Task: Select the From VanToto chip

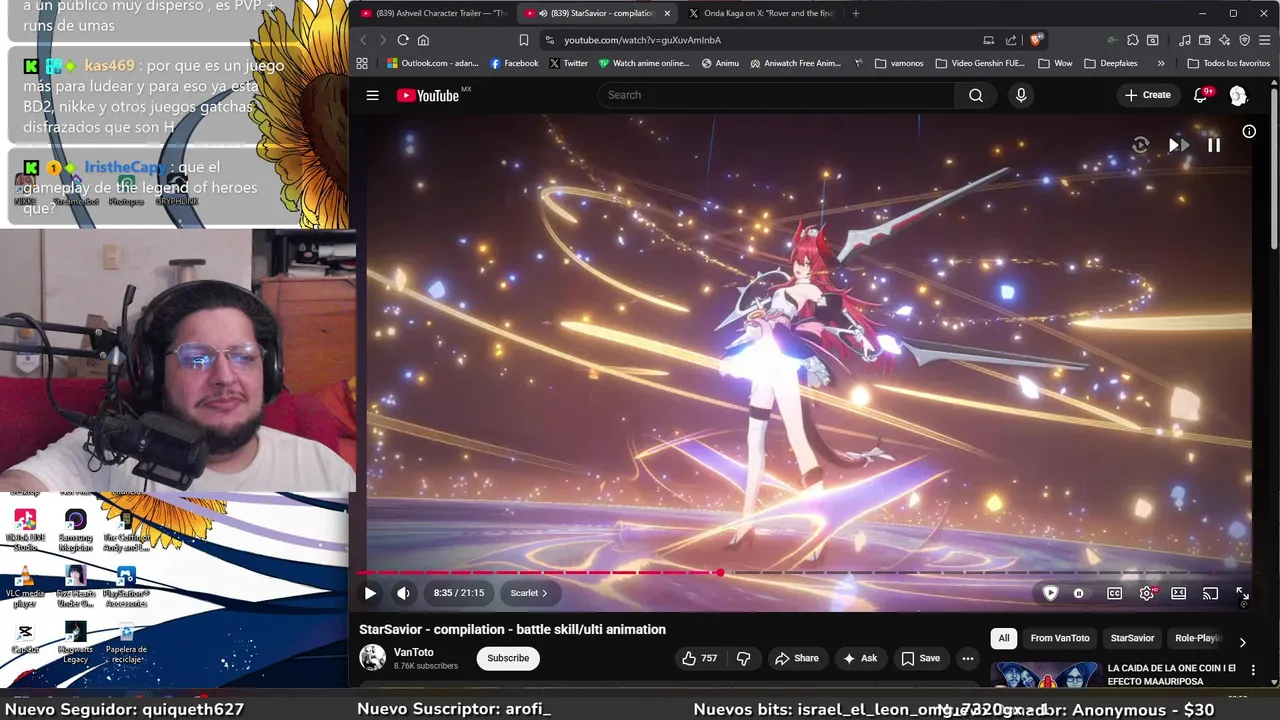Action: [x=1060, y=638]
